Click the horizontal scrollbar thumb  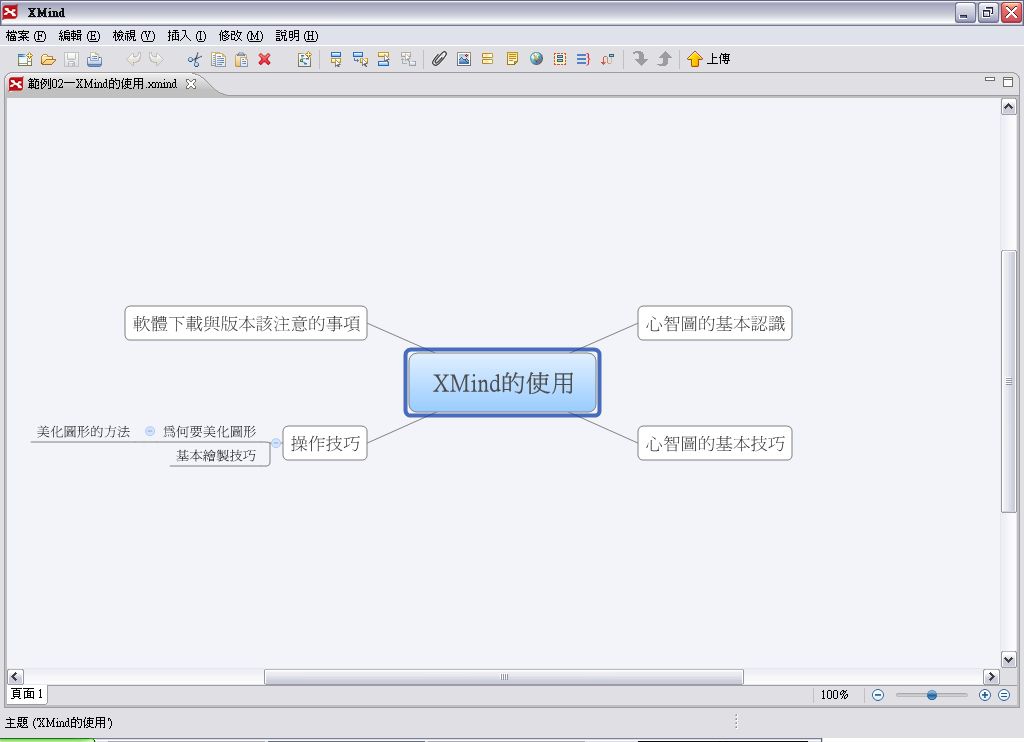[504, 677]
